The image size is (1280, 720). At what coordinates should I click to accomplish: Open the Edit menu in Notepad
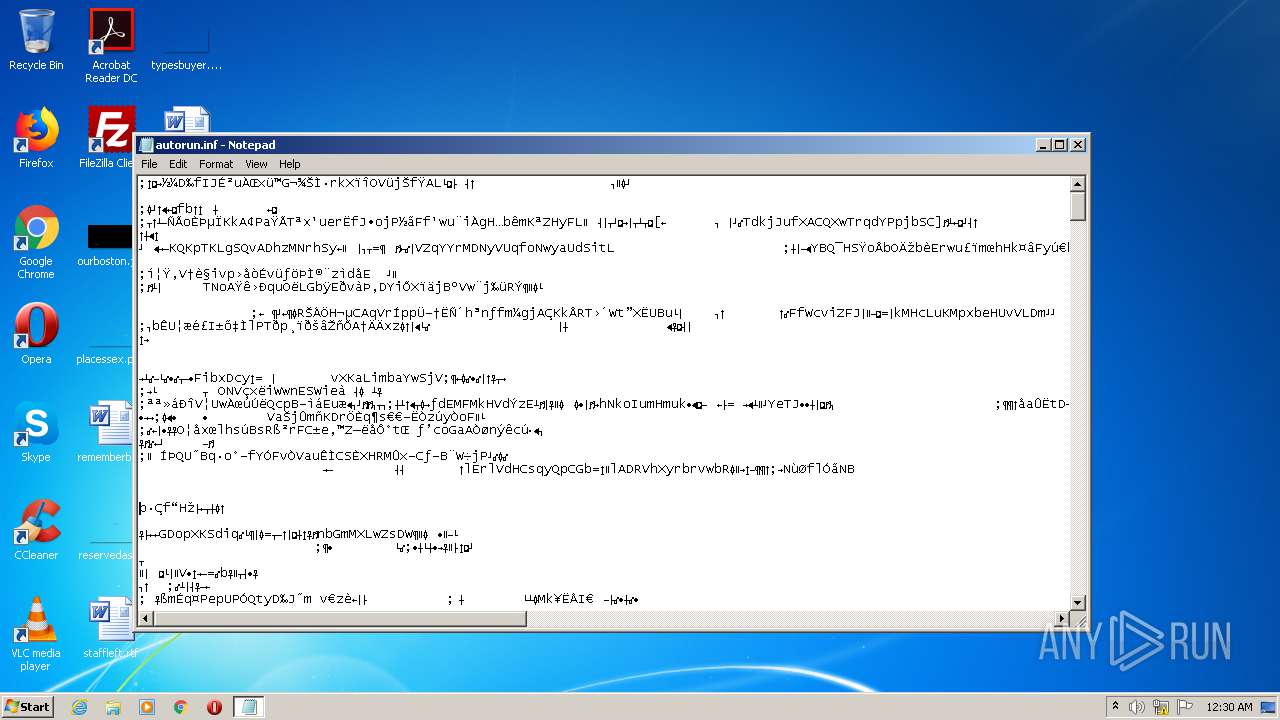178,164
